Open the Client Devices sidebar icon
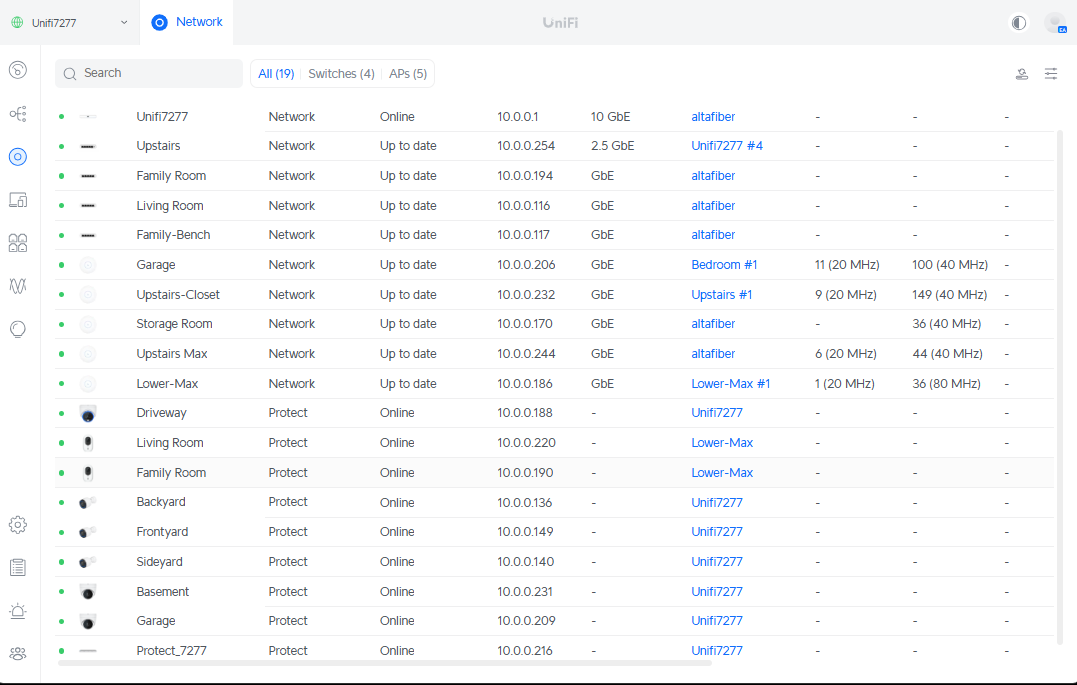Screen dimensions: 1077x685 pos(18,200)
